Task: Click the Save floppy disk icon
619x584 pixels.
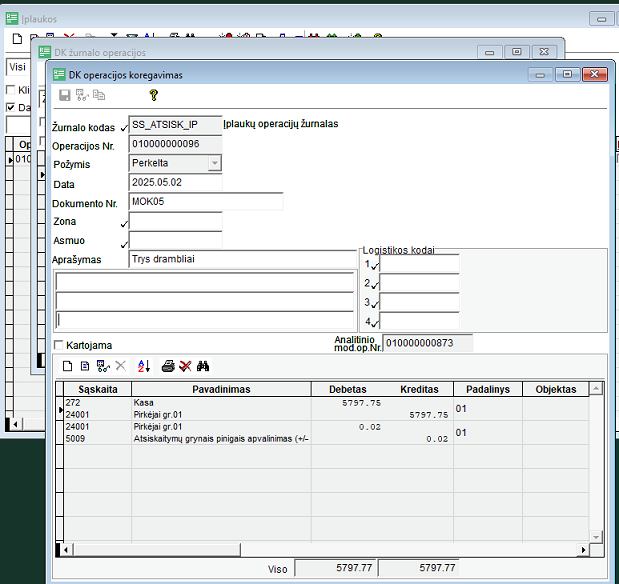Action: [x=64, y=95]
